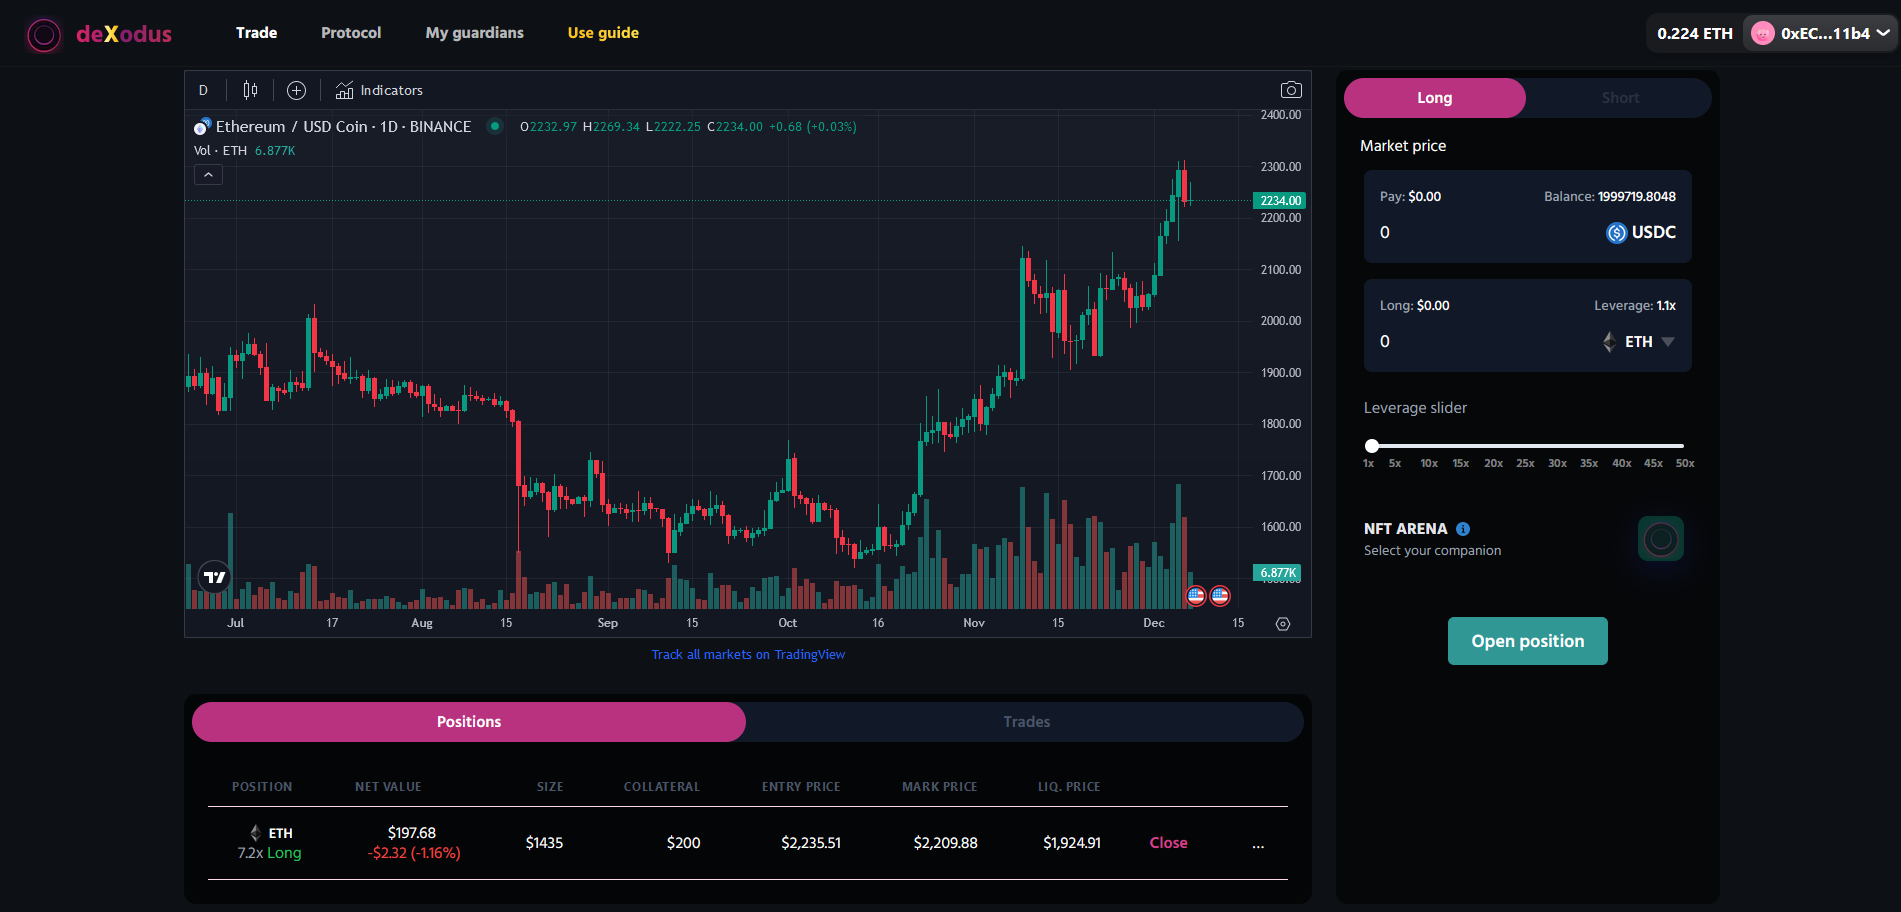Open the Use guide link

603,33
